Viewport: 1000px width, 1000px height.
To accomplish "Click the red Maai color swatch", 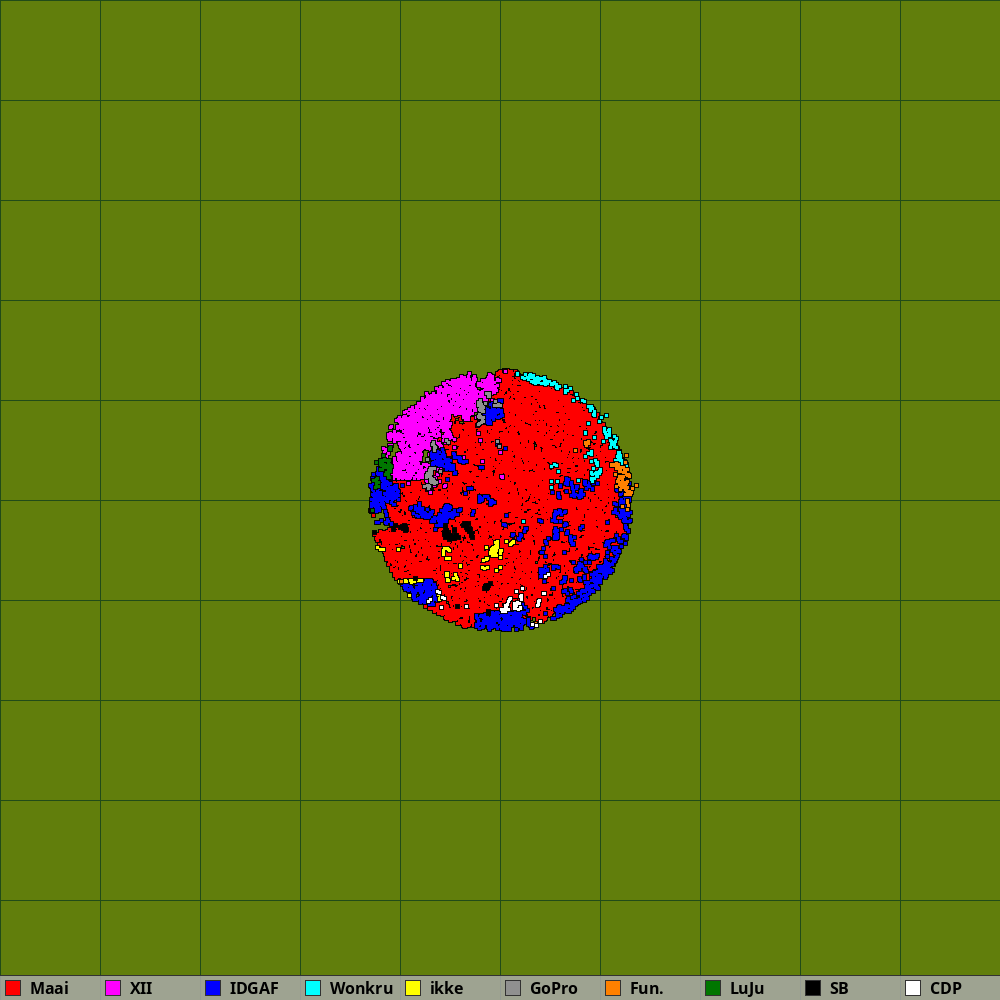I will [13, 988].
